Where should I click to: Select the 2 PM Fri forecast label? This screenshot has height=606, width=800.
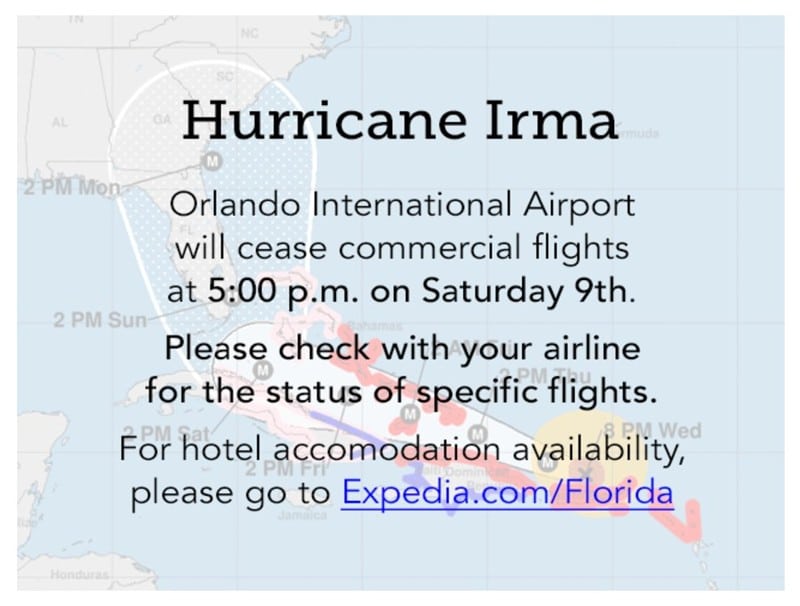click(285, 467)
